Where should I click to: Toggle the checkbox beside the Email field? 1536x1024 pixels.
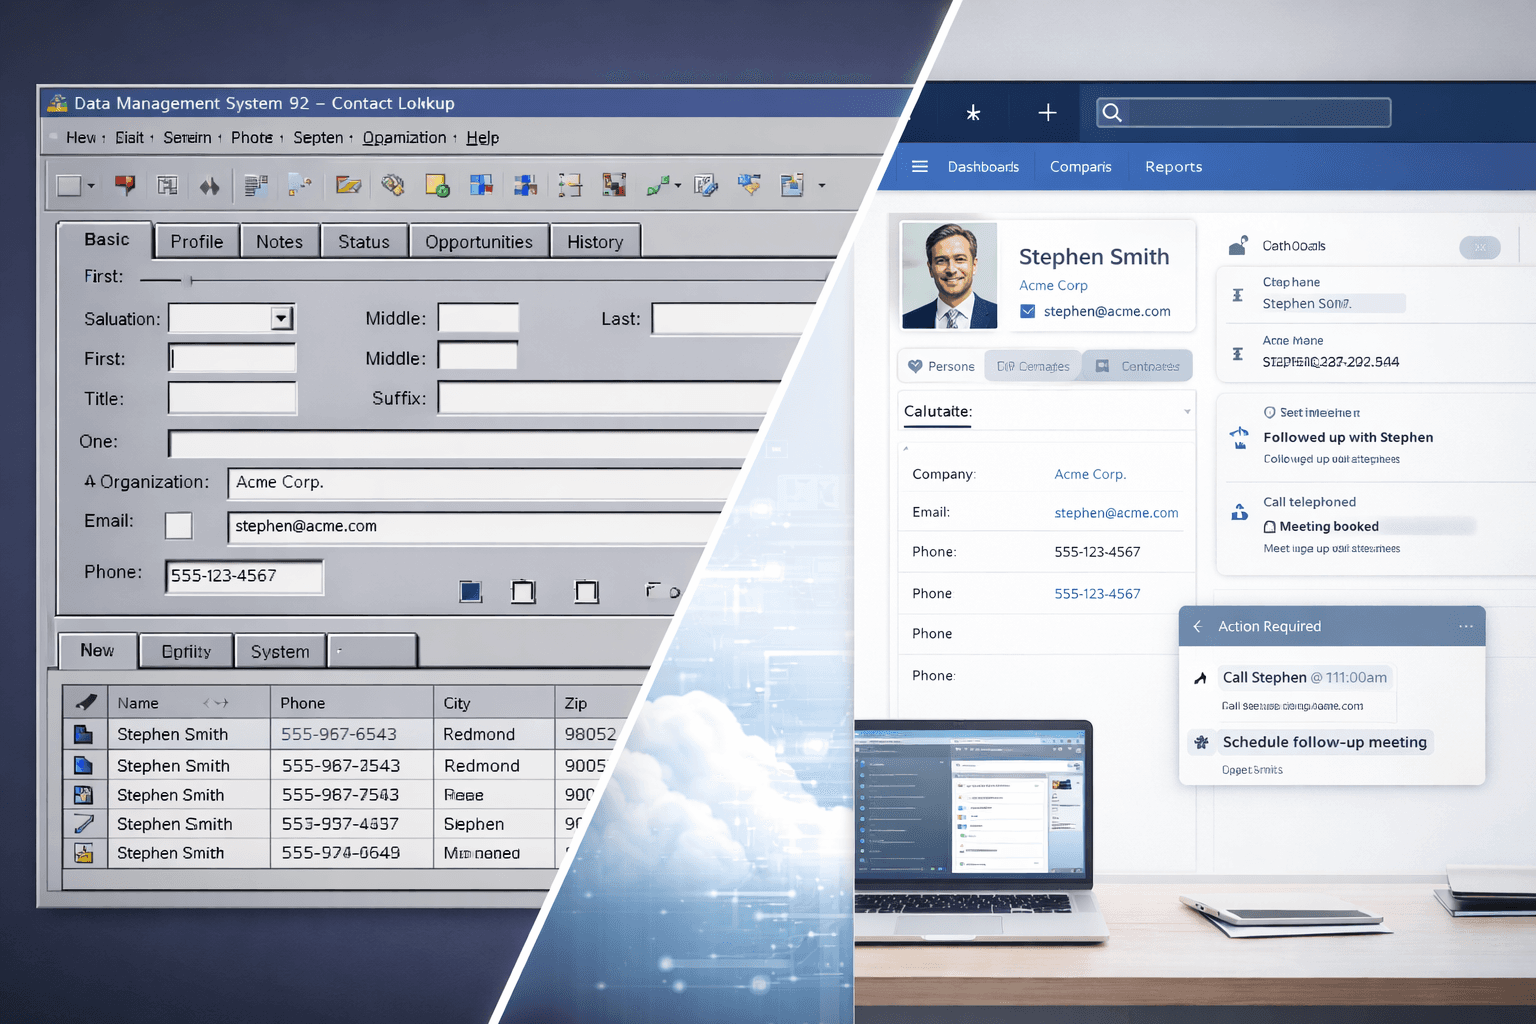pyautogui.click(x=178, y=525)
